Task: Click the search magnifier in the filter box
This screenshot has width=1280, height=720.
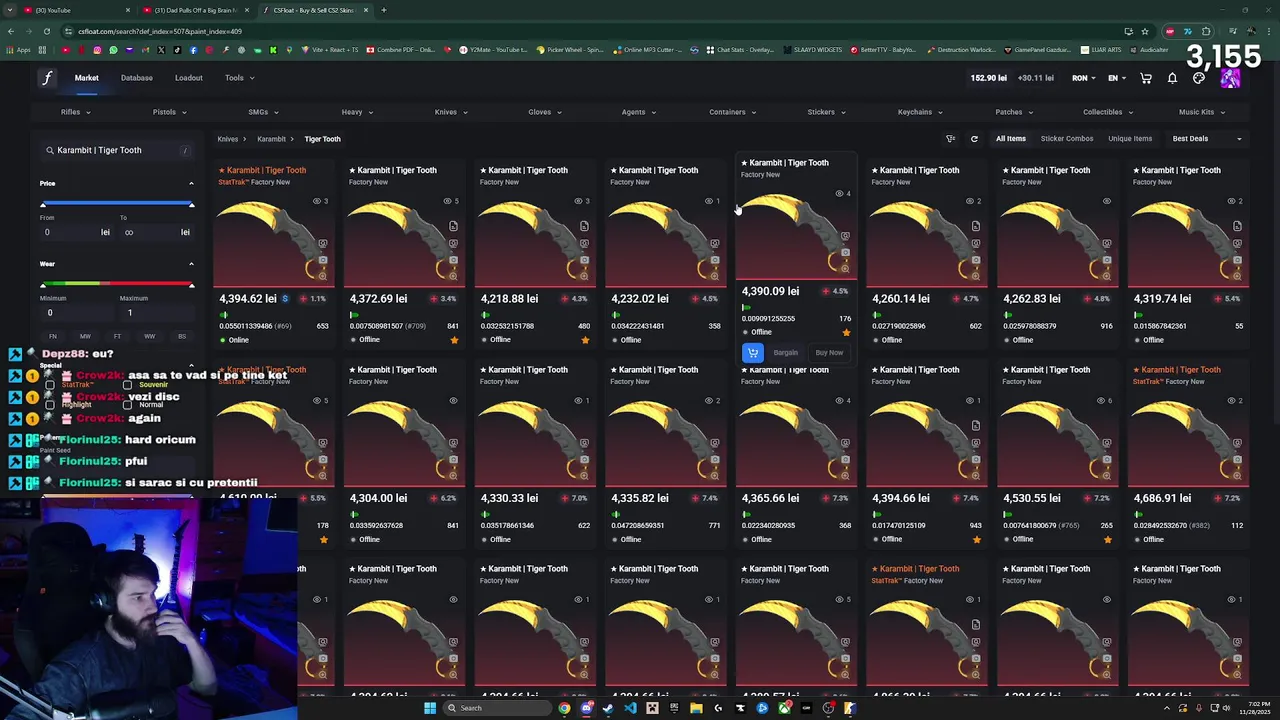Action: click(49, 150)
